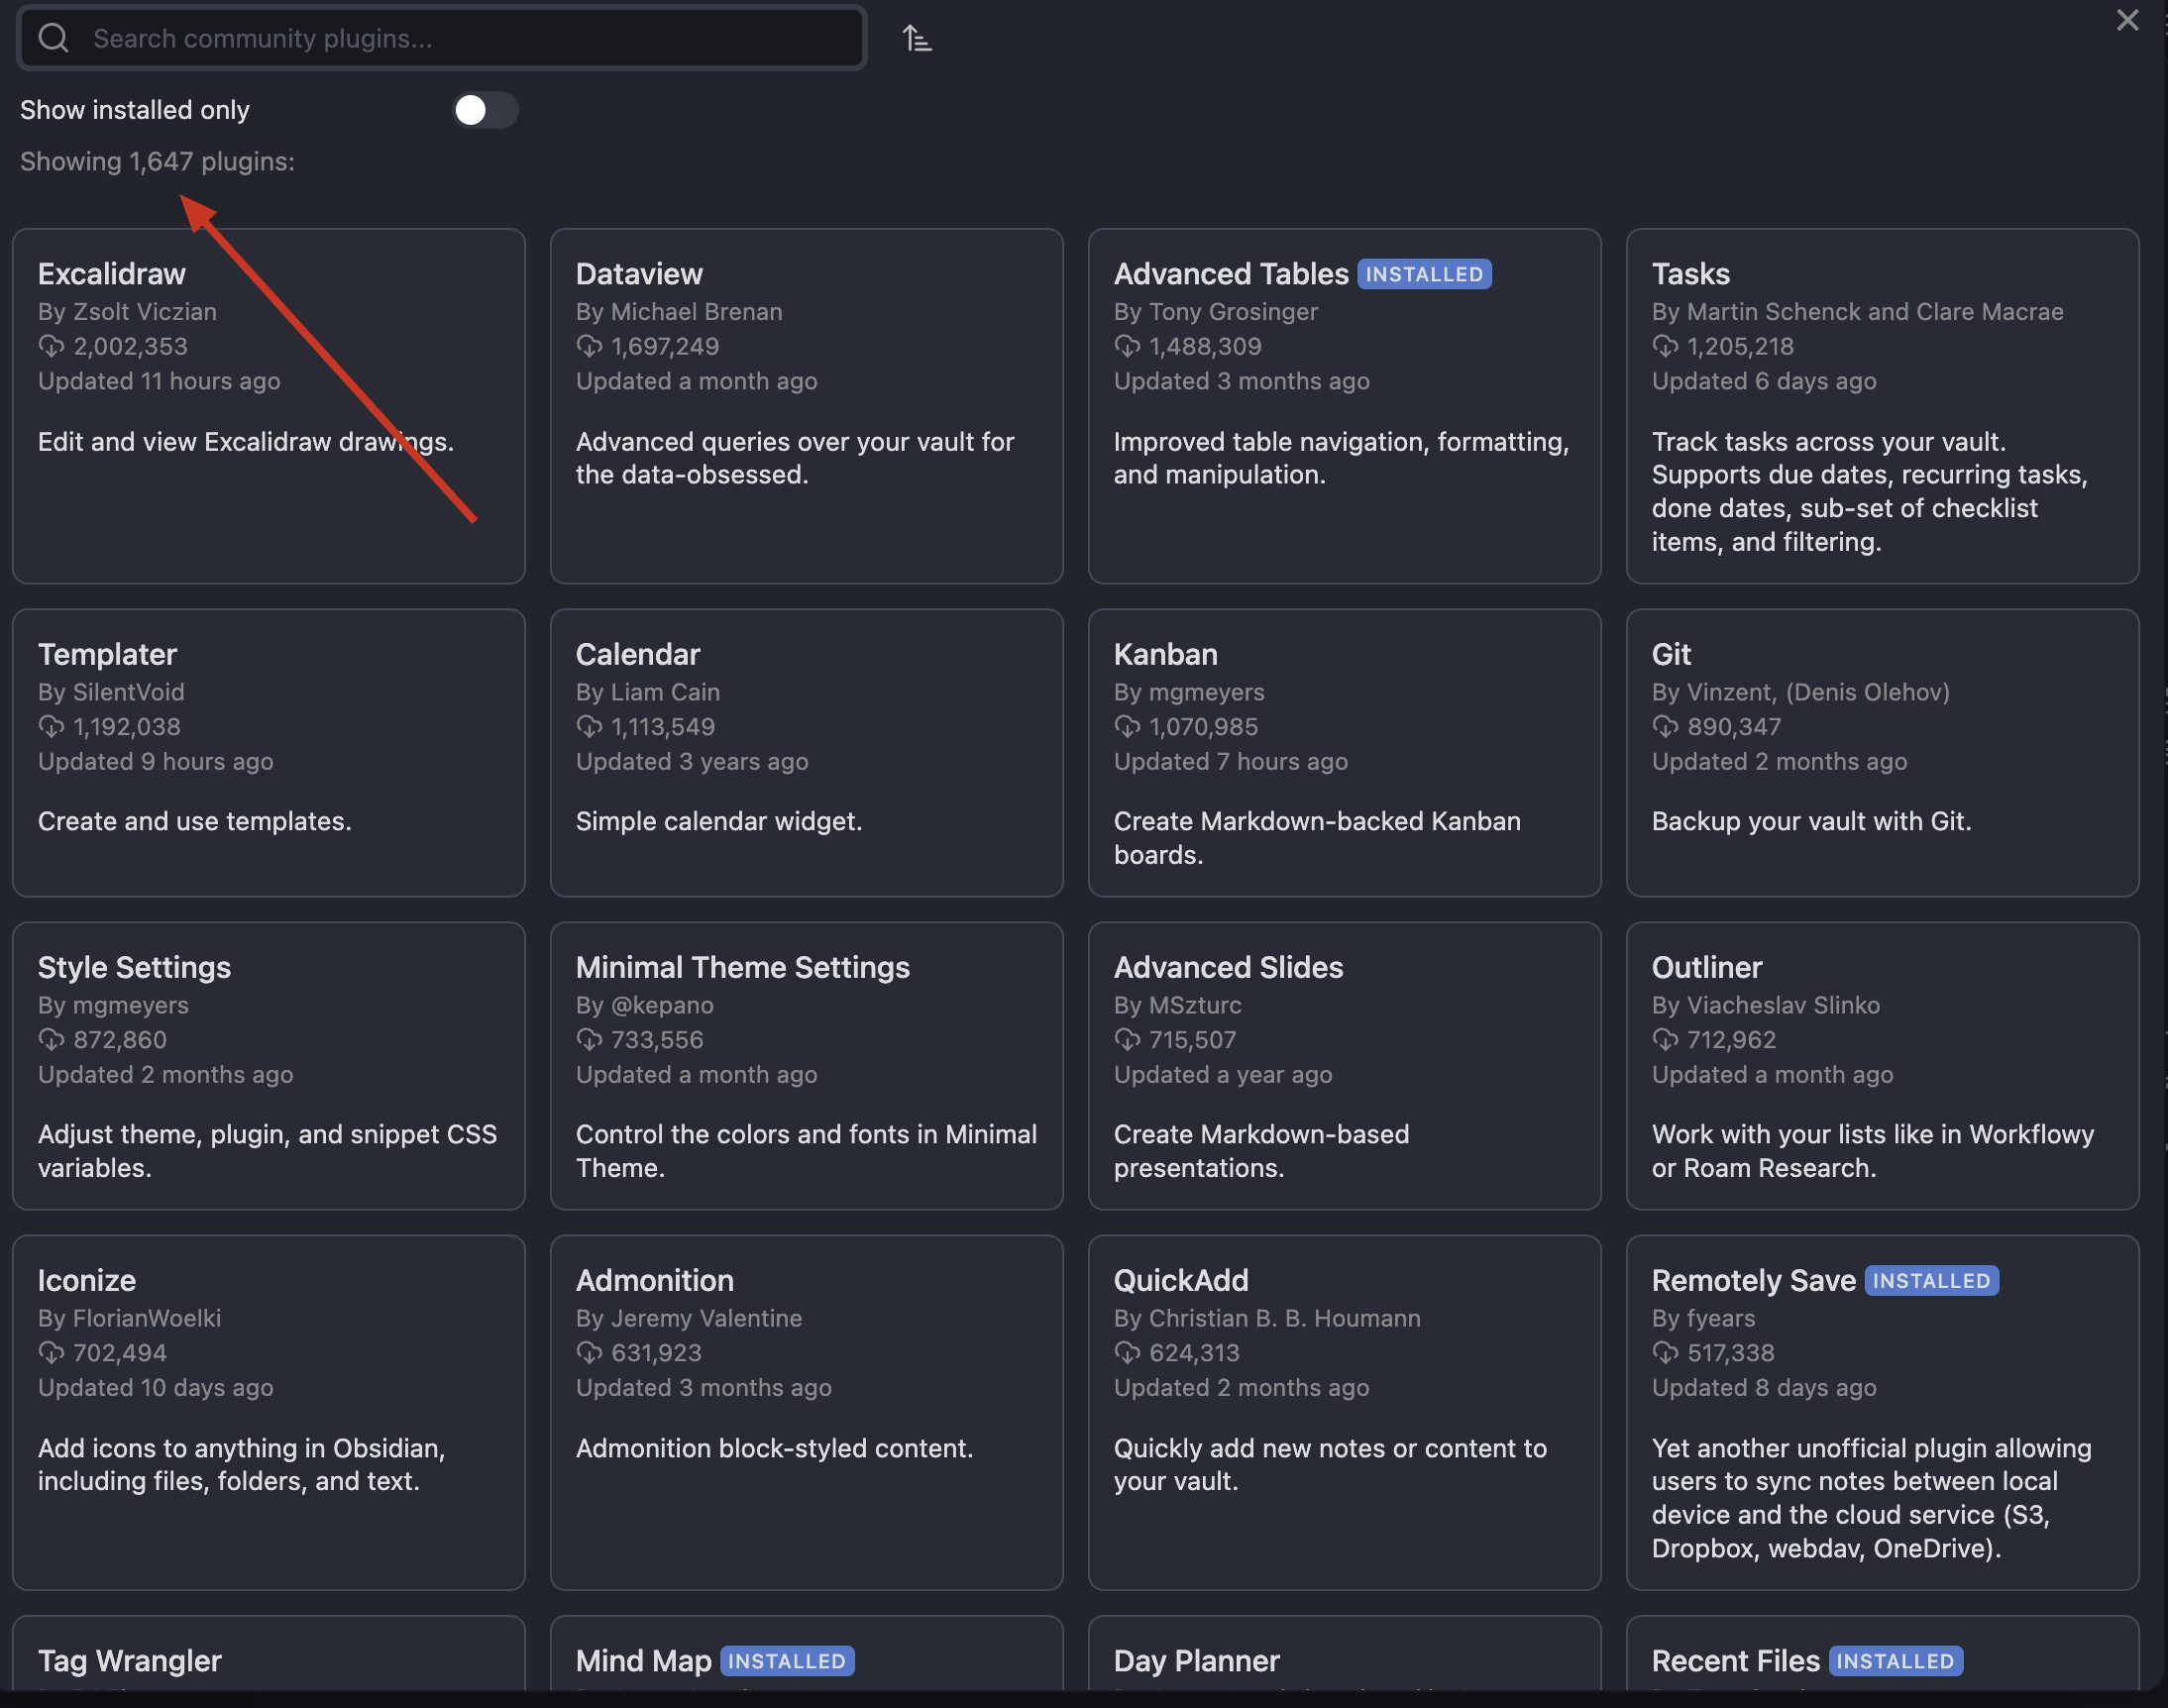
Task: Toggle Show installed only switch
Action: coord(485,110)
